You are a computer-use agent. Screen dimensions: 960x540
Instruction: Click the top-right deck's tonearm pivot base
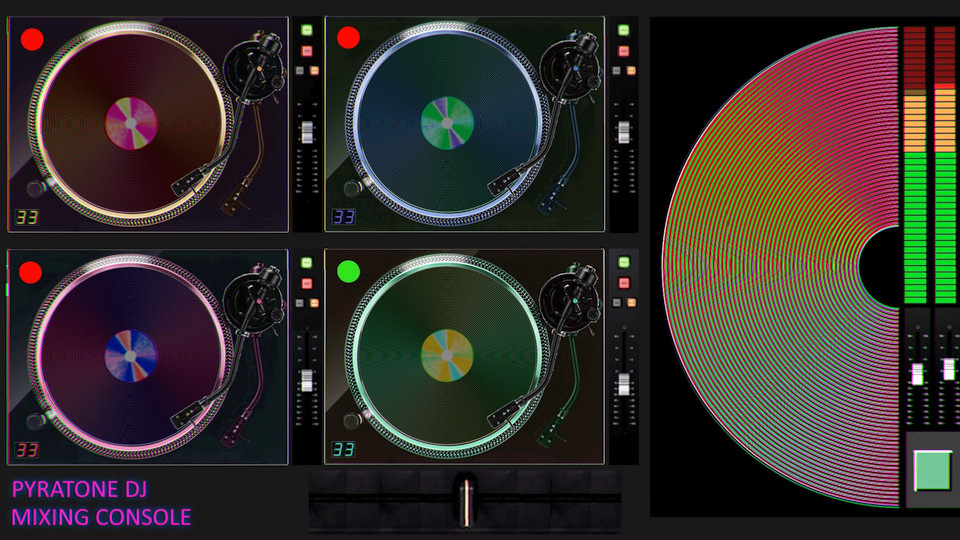pyautogui.click(x=571, y=70)
